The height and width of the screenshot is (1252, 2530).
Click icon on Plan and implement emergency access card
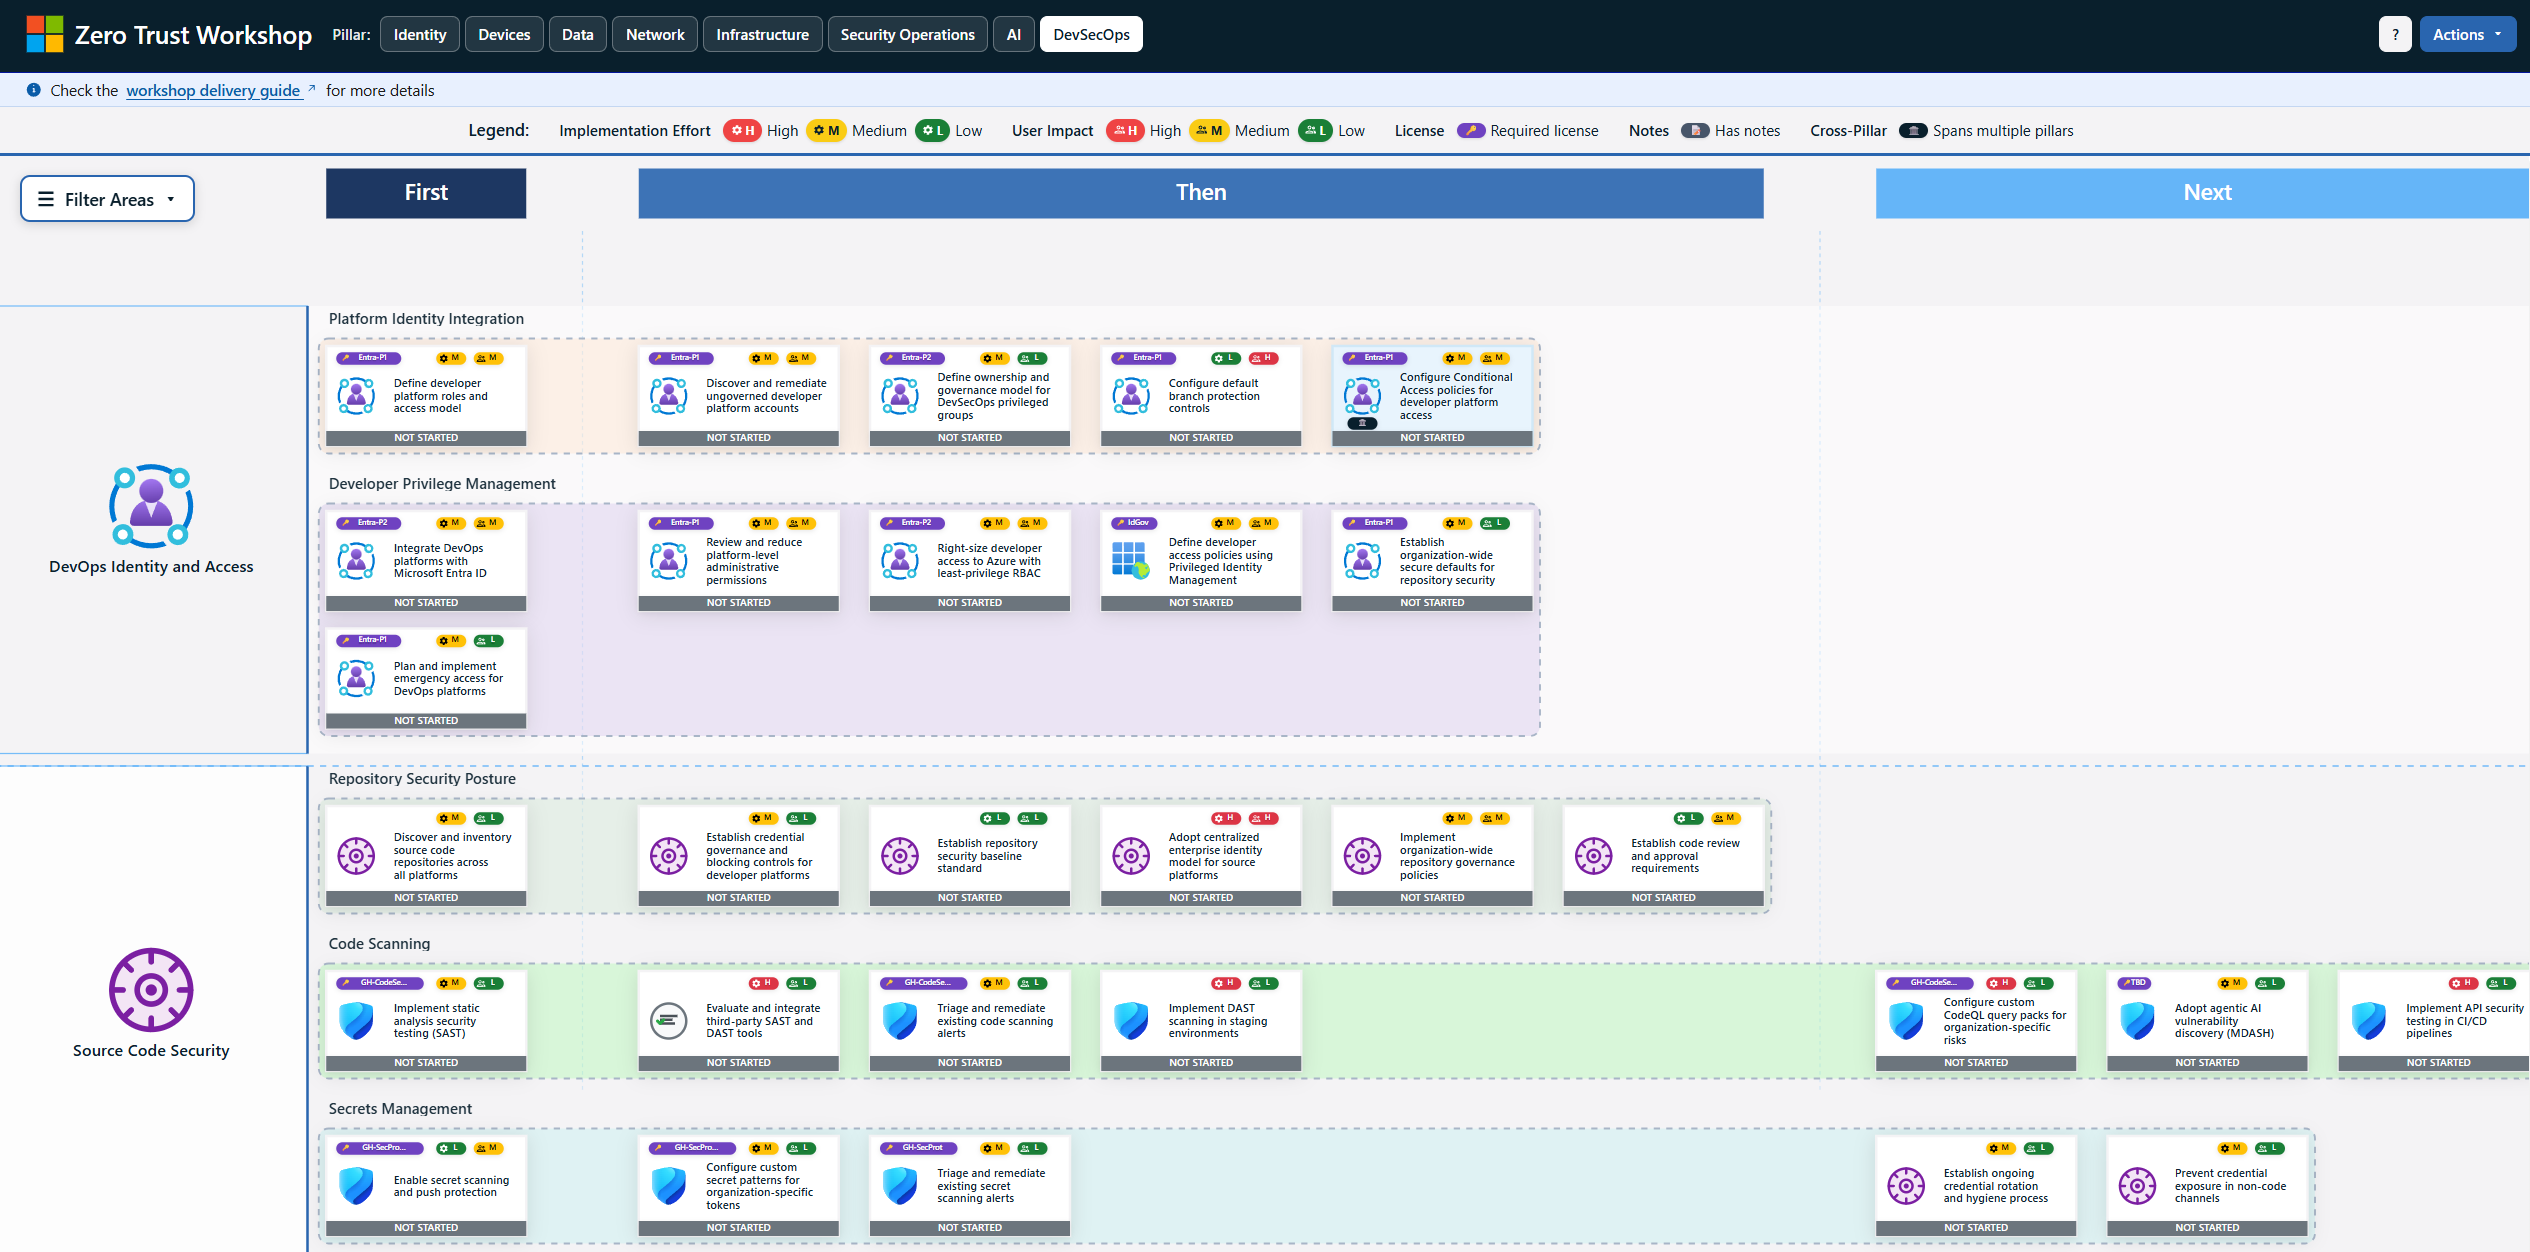357,679
